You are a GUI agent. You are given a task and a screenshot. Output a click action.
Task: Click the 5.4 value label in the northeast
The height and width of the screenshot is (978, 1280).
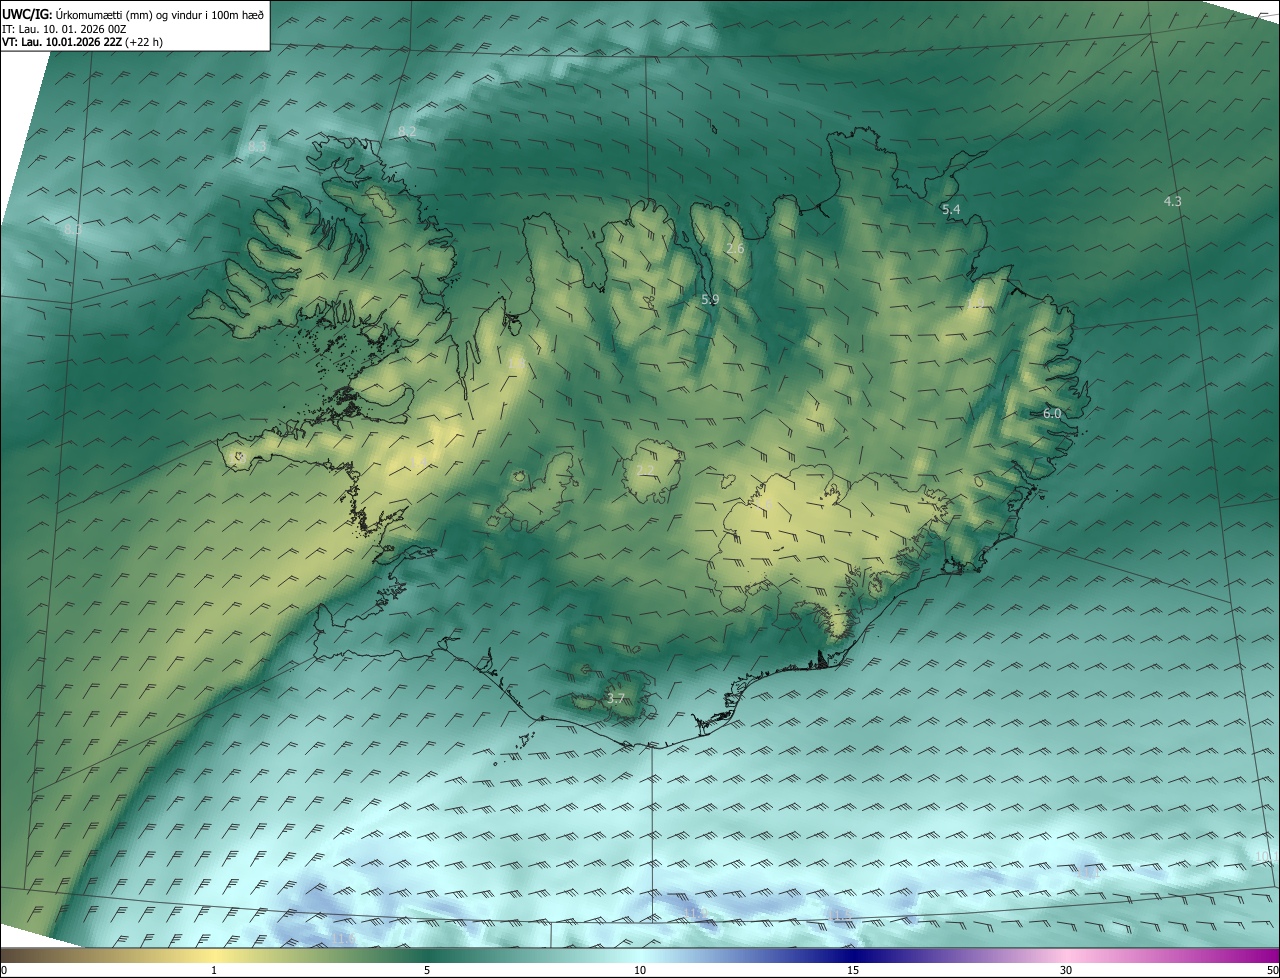pyautogui.click(x=951, y=209)
